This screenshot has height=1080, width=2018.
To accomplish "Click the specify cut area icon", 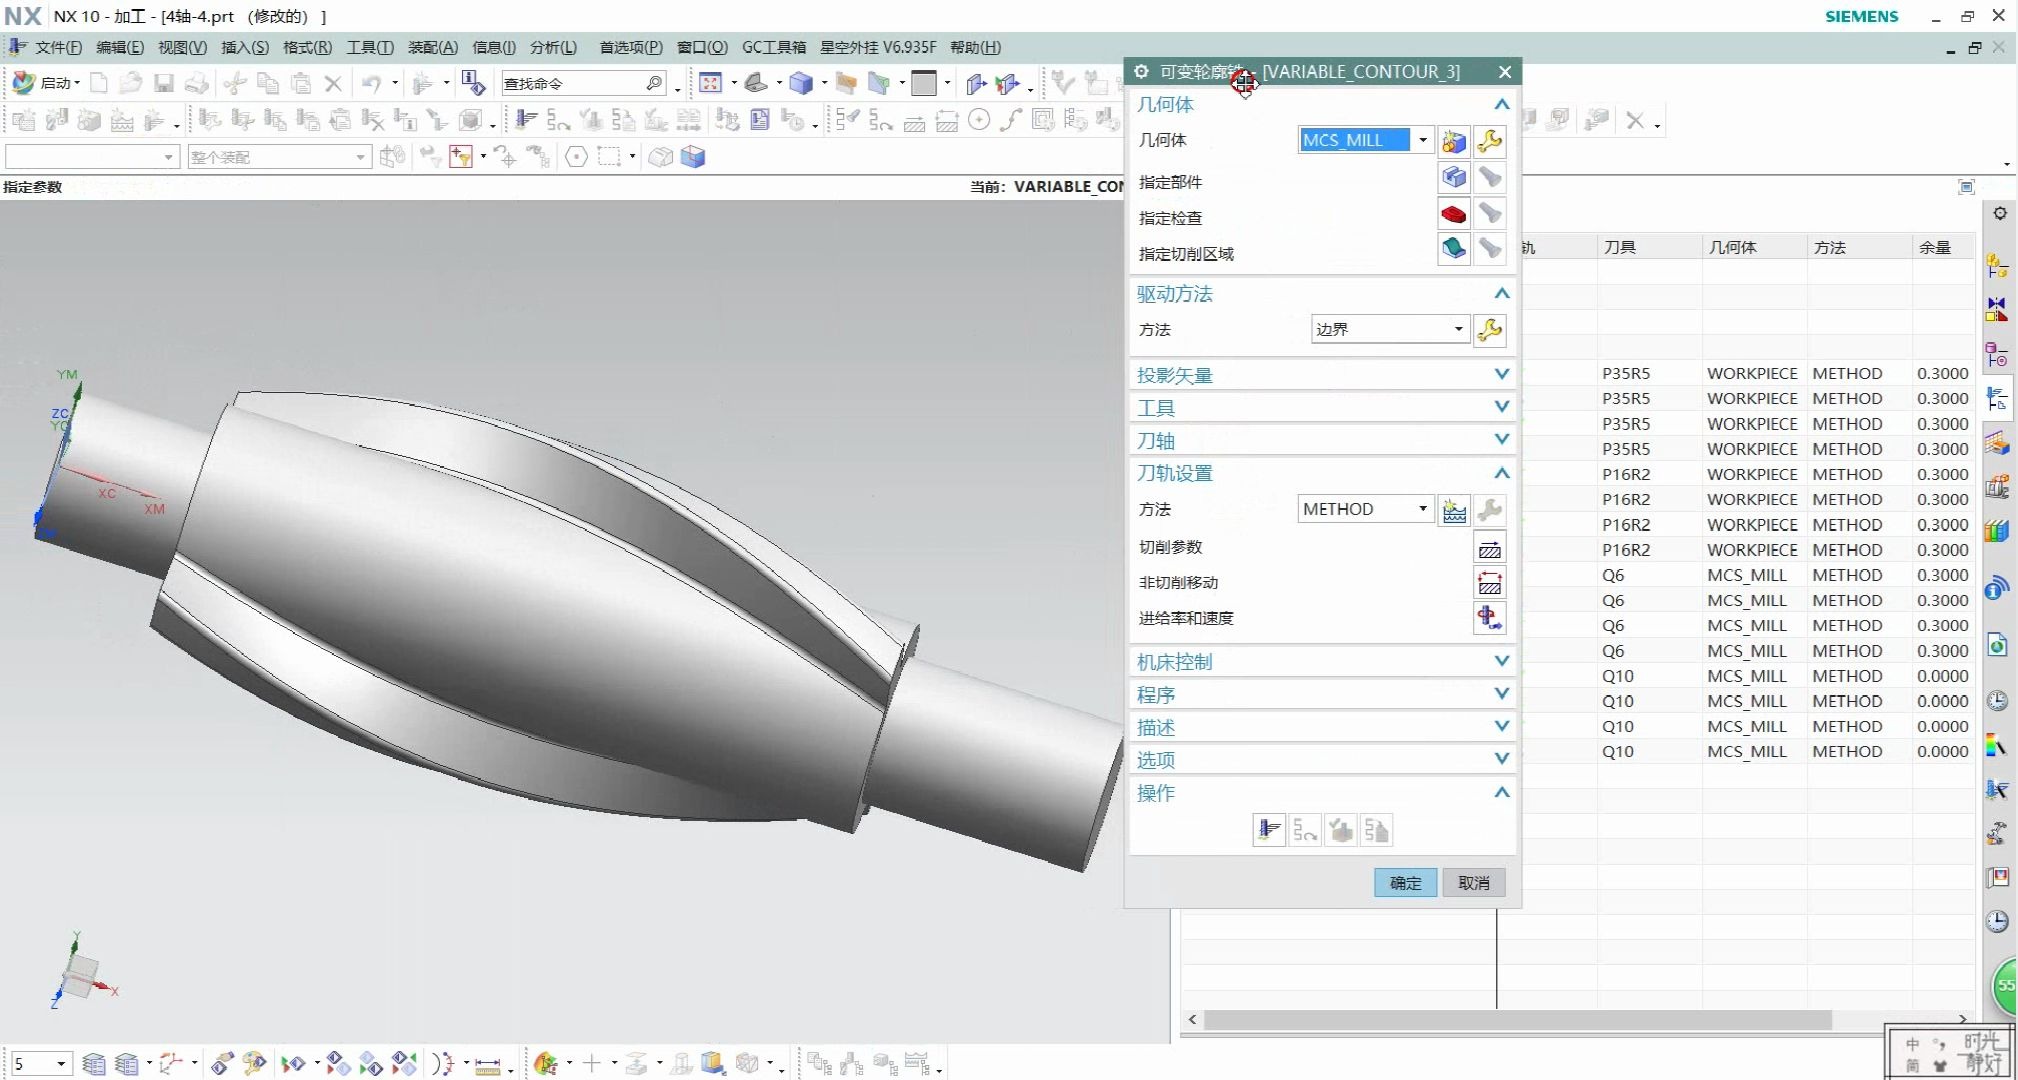I will click(1453, 249).
